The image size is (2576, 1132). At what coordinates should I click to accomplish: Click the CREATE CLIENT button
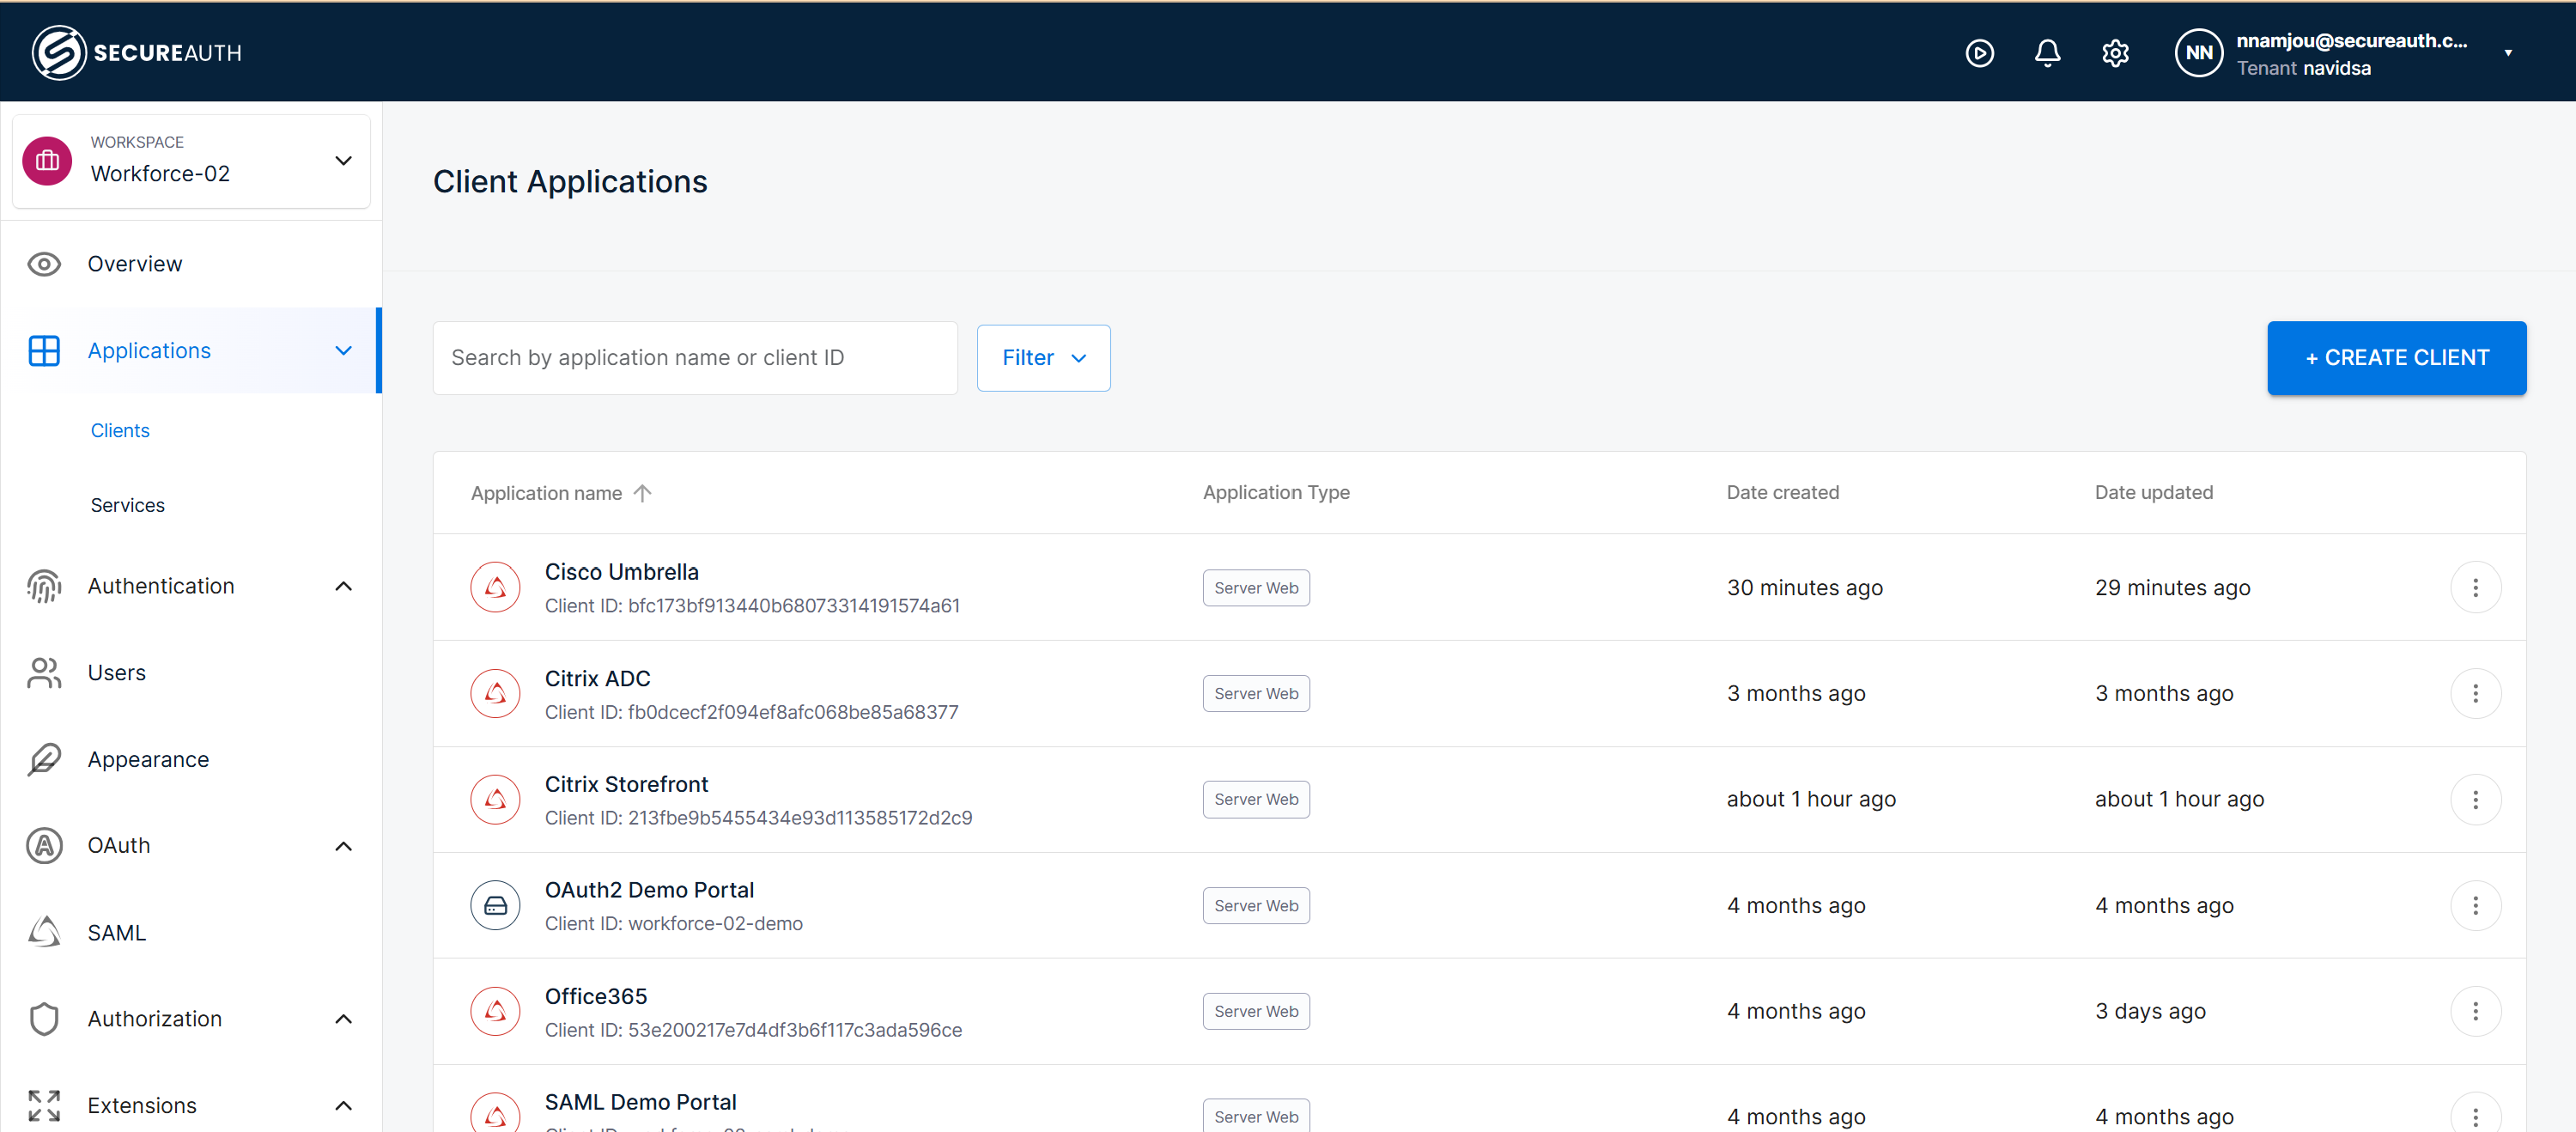pos(2396,357)
